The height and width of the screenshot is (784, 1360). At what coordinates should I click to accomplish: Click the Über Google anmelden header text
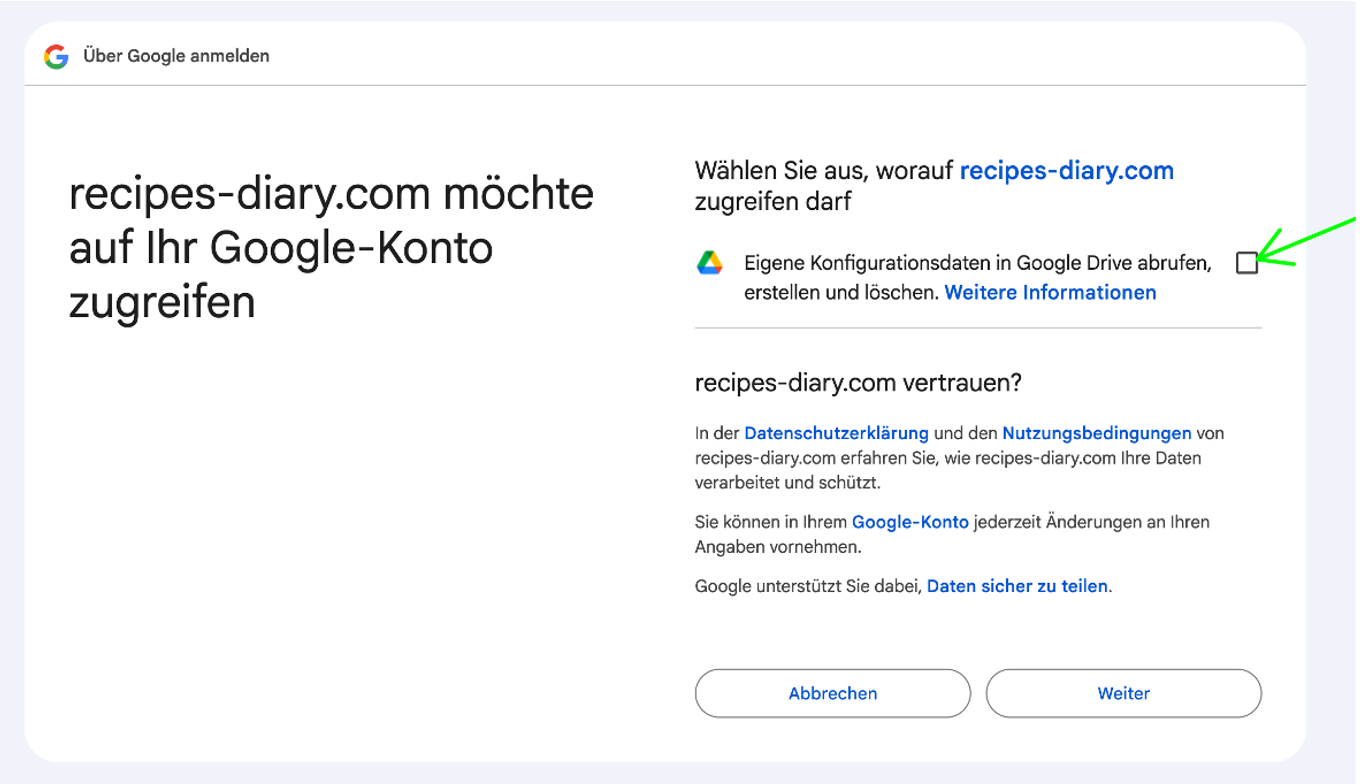[175, 56]
